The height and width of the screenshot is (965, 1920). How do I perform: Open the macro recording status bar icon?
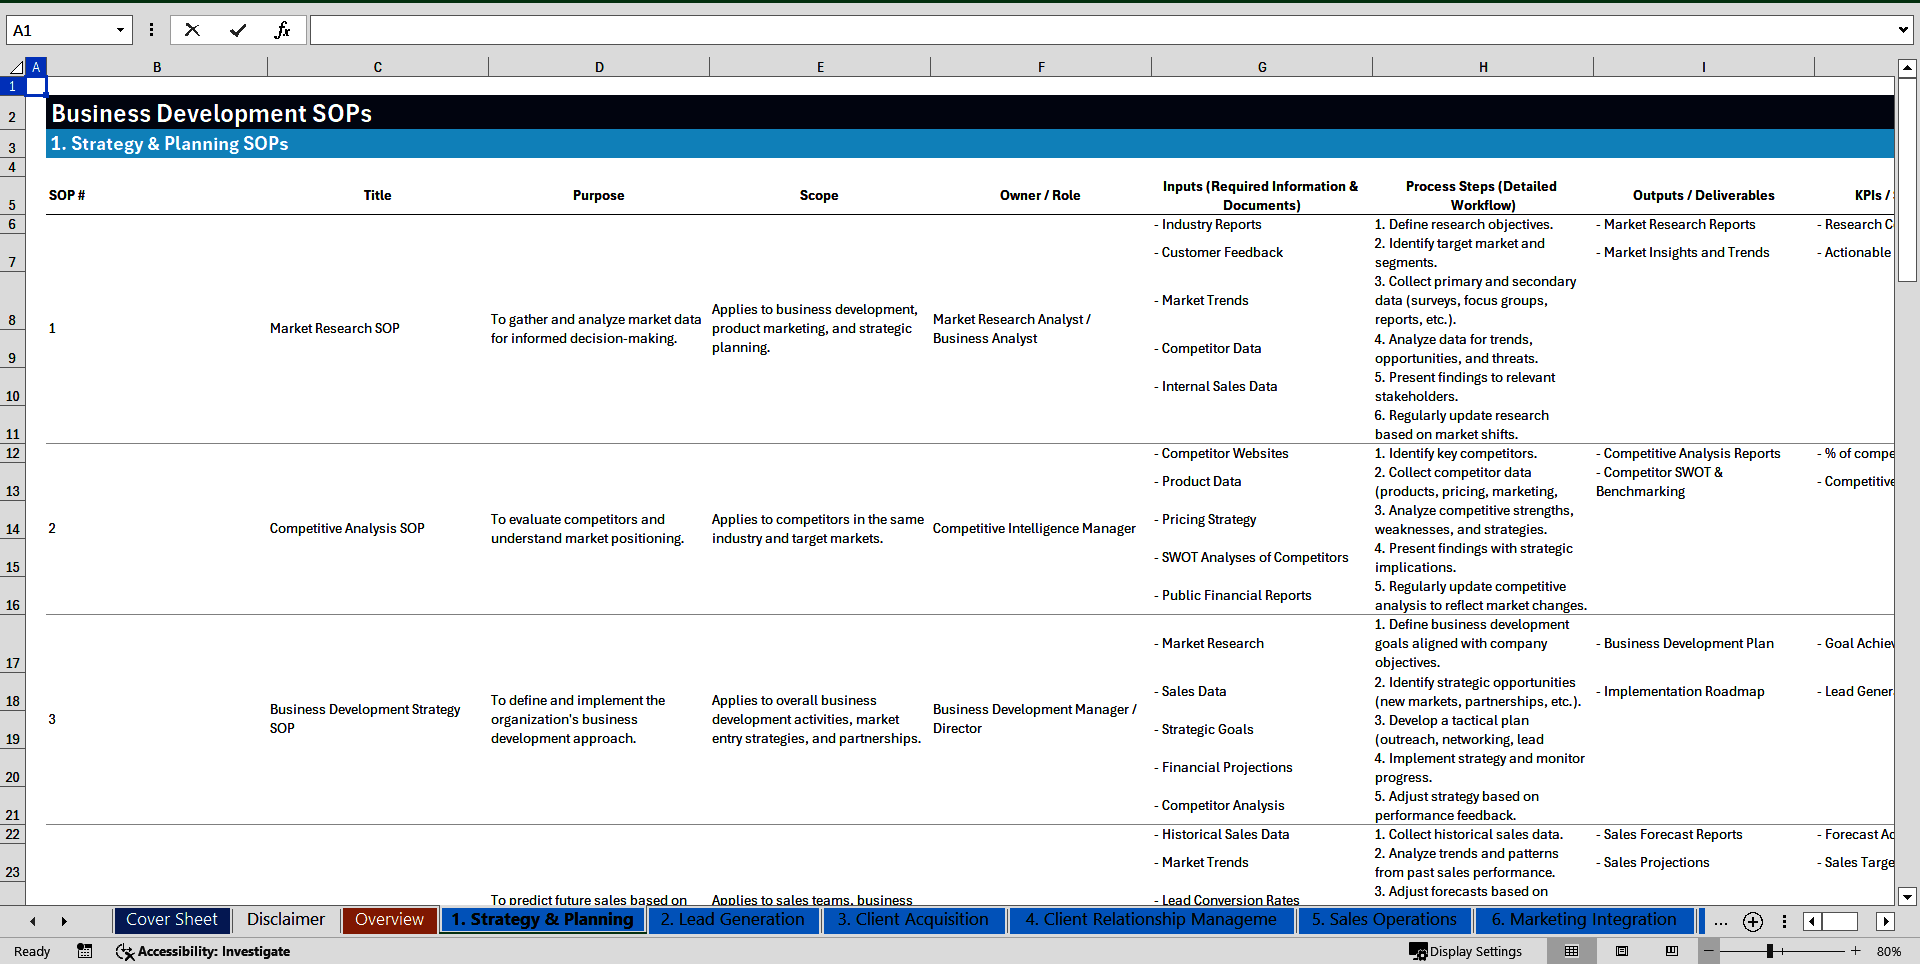[85, 951]
